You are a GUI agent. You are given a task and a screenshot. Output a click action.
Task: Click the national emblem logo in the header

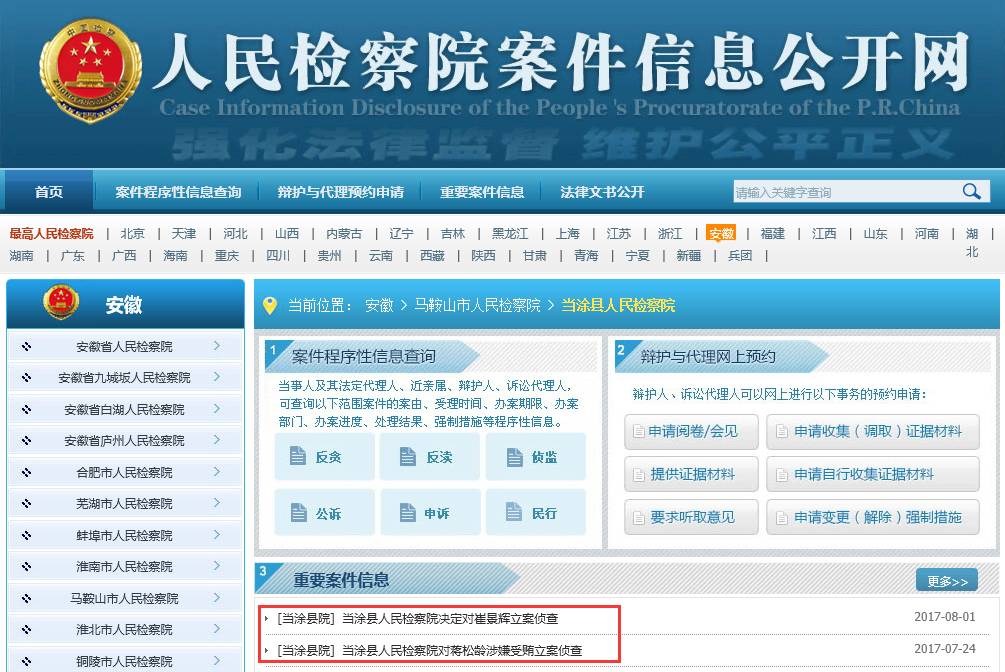(x=88, y=70)
